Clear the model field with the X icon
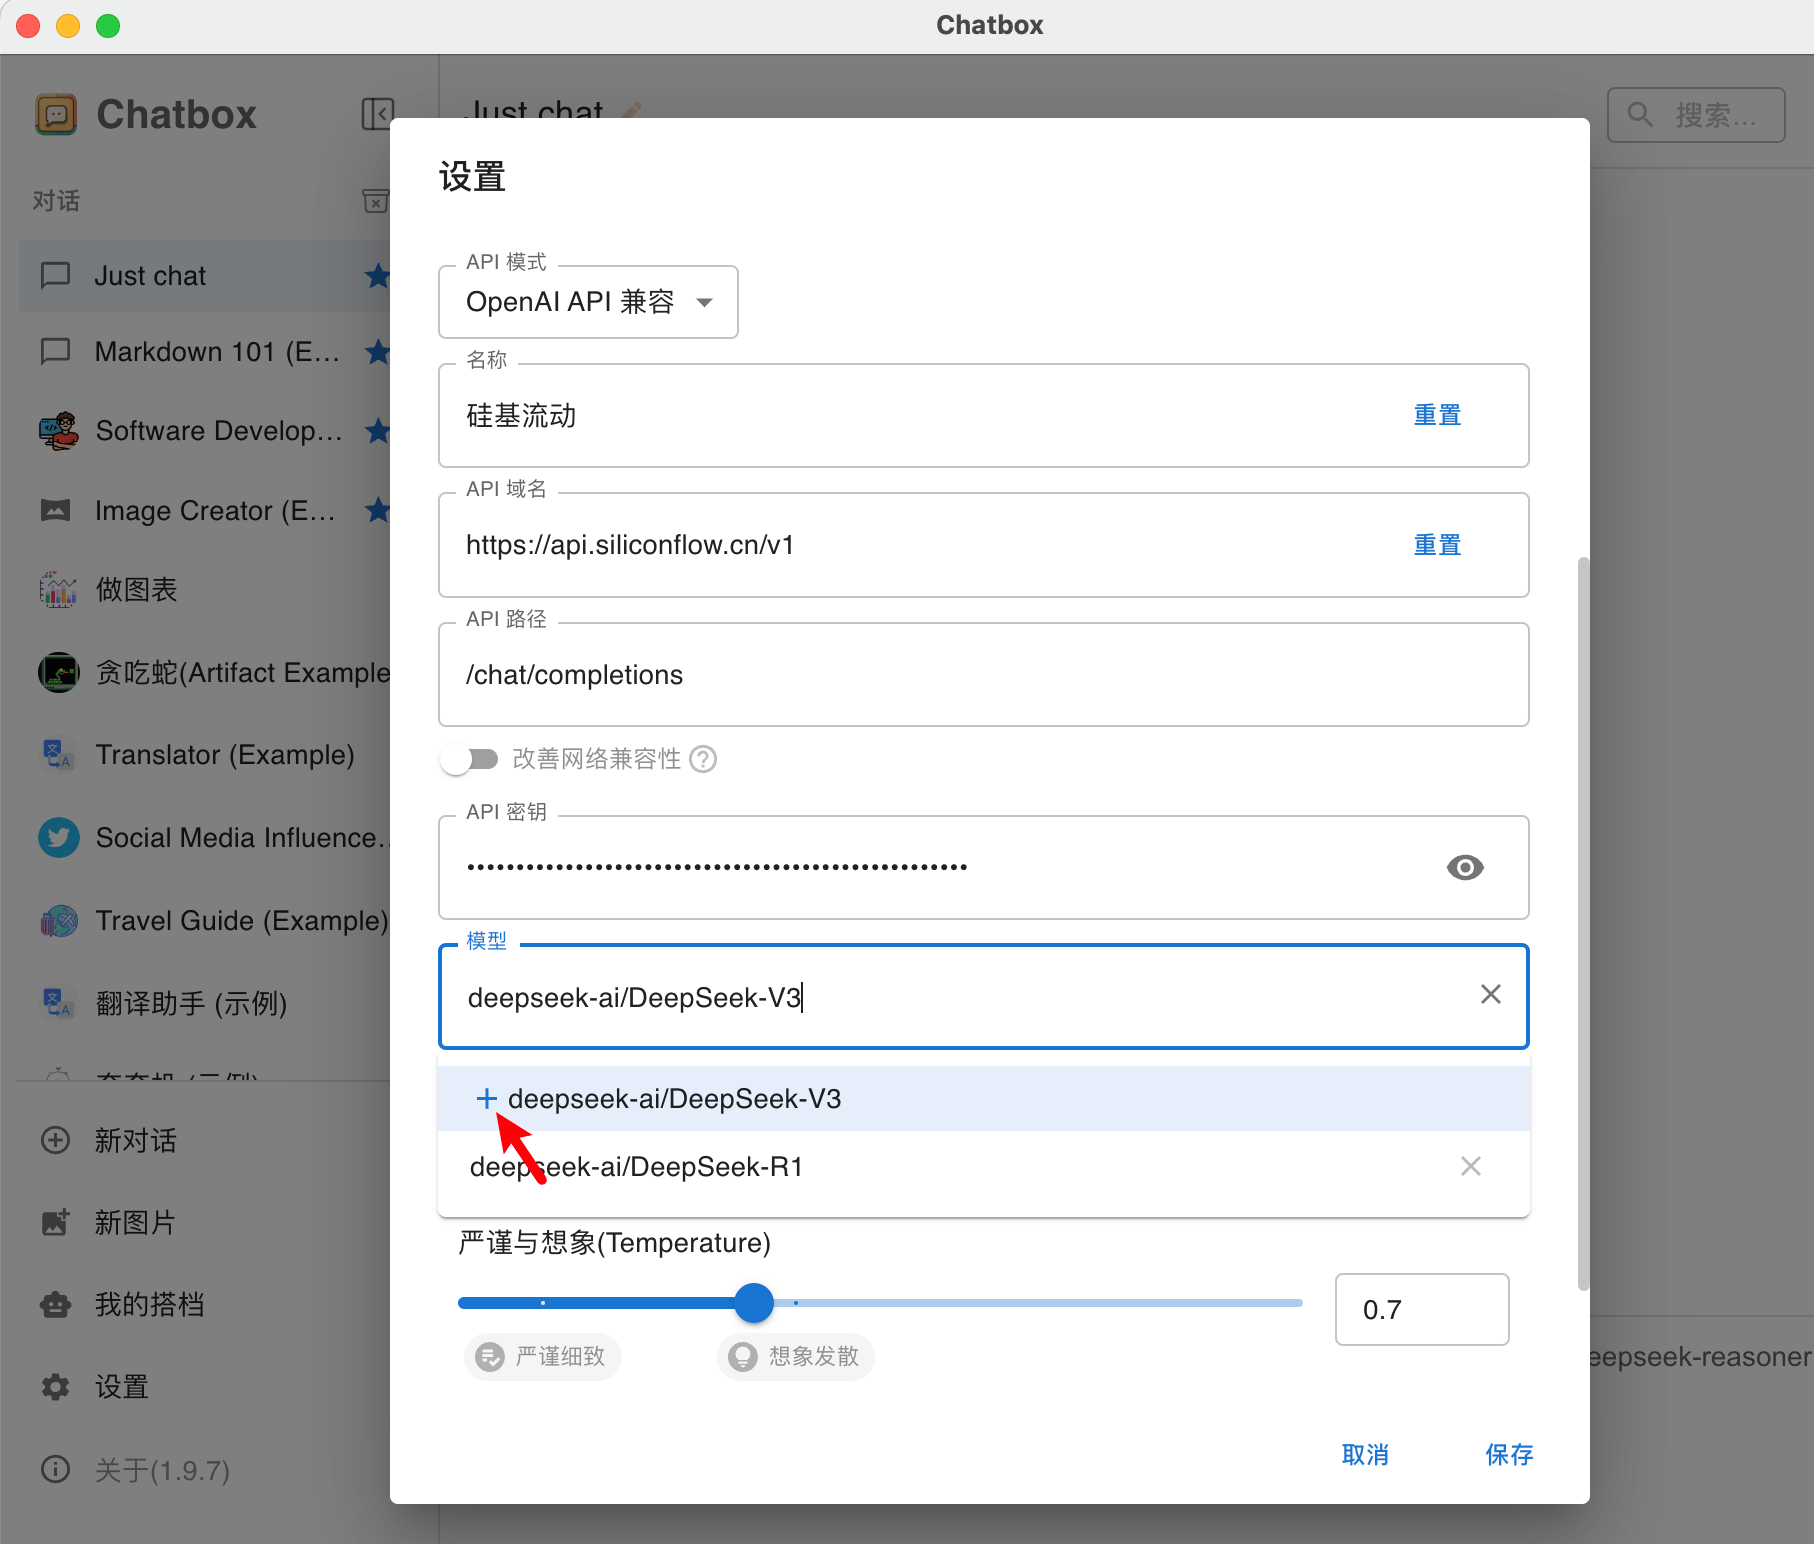This screenshot has width=1814, height=1544. (1490, 994)
